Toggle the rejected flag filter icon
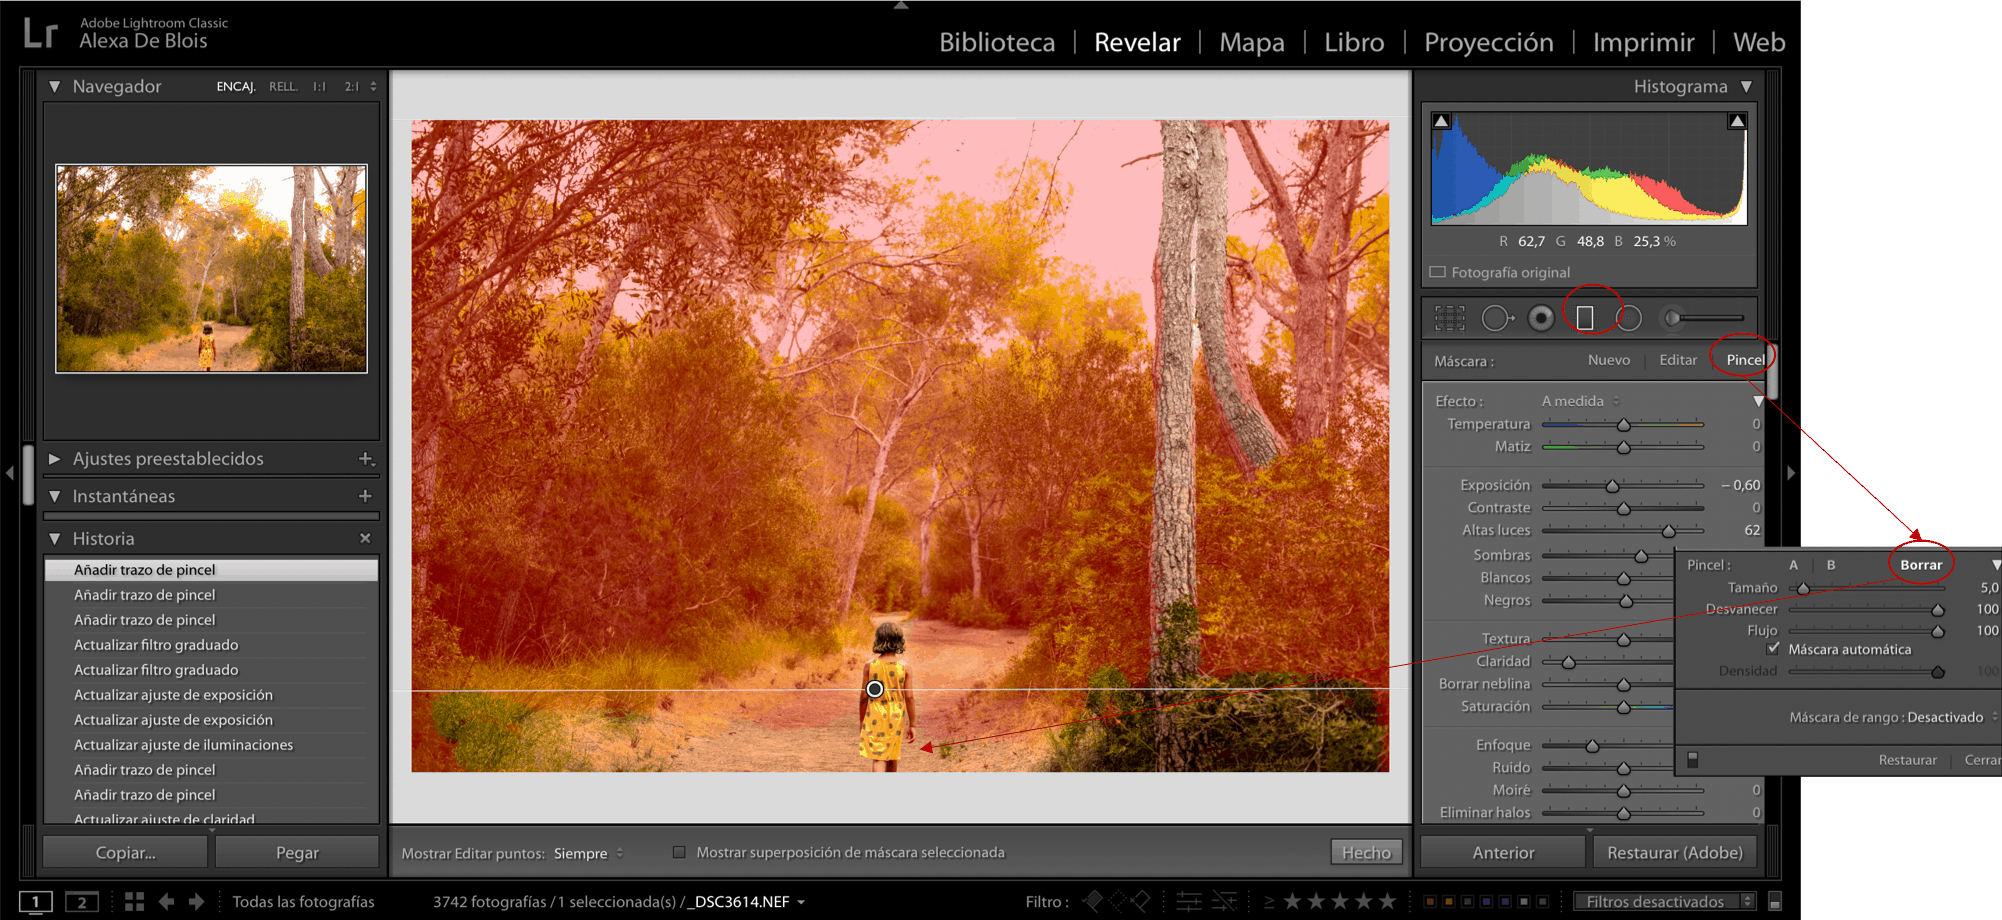Viewport: 2002px width, 920px height. click(1140, 902)
